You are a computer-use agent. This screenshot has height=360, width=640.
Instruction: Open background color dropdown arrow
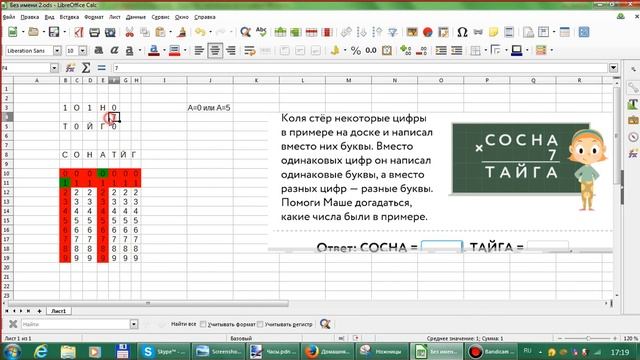[x=185, y=50]
